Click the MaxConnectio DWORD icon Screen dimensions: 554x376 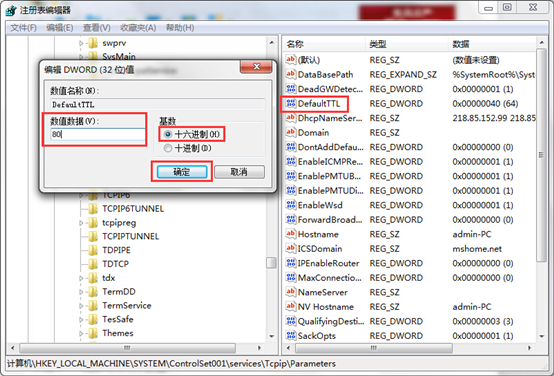tap(290, 277)
